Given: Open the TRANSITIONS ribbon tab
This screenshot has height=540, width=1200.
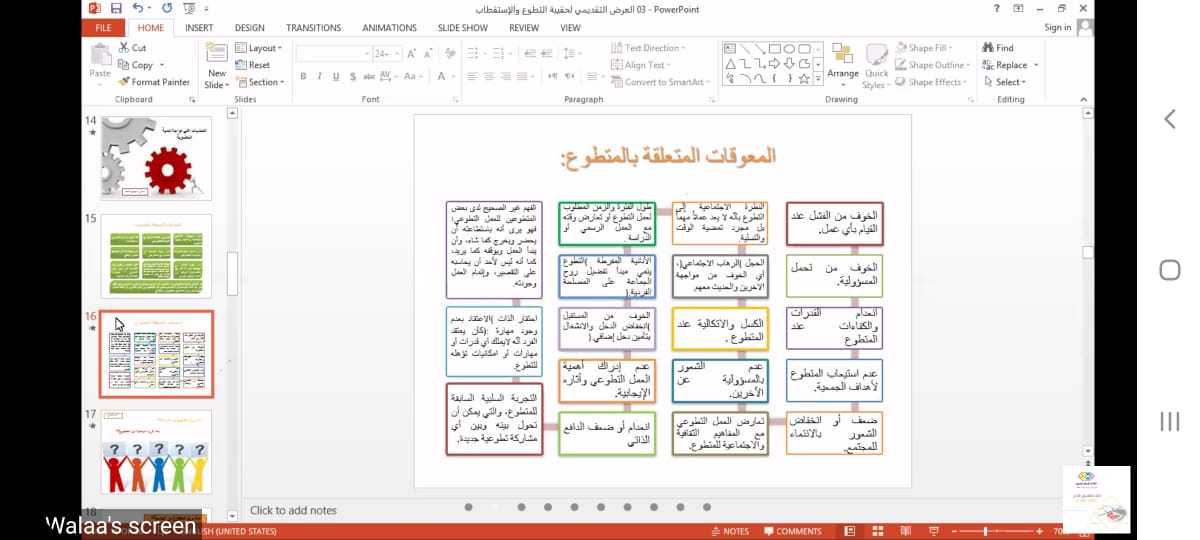Looking at the screenshot, I should coord(313,28).
